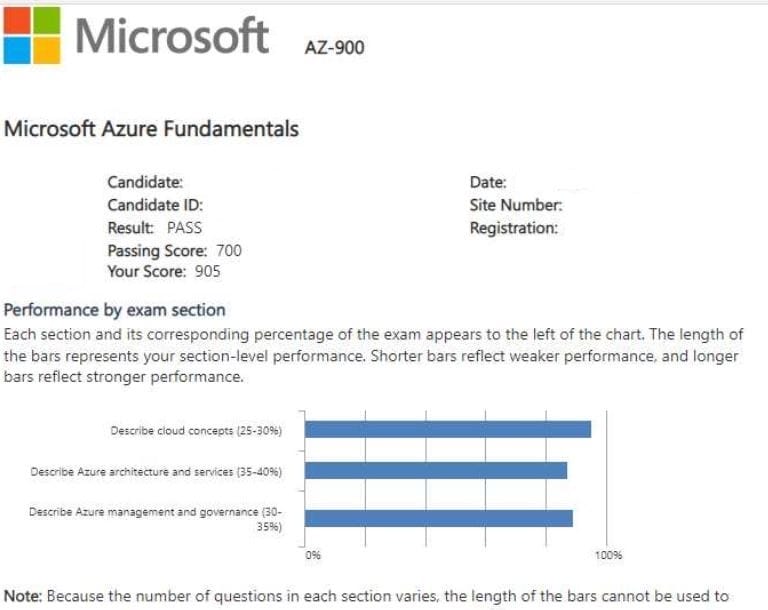Viewport: 768px width, 610px height.
Task: Click the 100% axis label
Action: pos(608,554)
